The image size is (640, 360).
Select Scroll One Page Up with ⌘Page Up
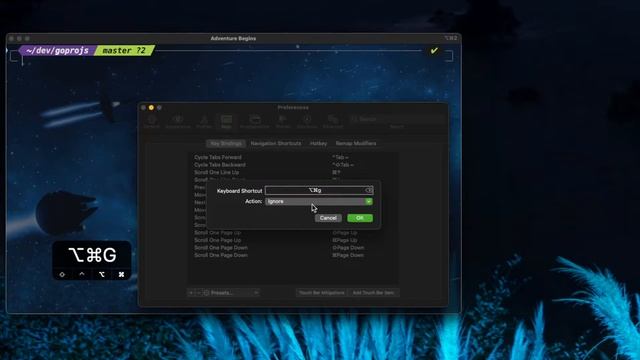293,240
